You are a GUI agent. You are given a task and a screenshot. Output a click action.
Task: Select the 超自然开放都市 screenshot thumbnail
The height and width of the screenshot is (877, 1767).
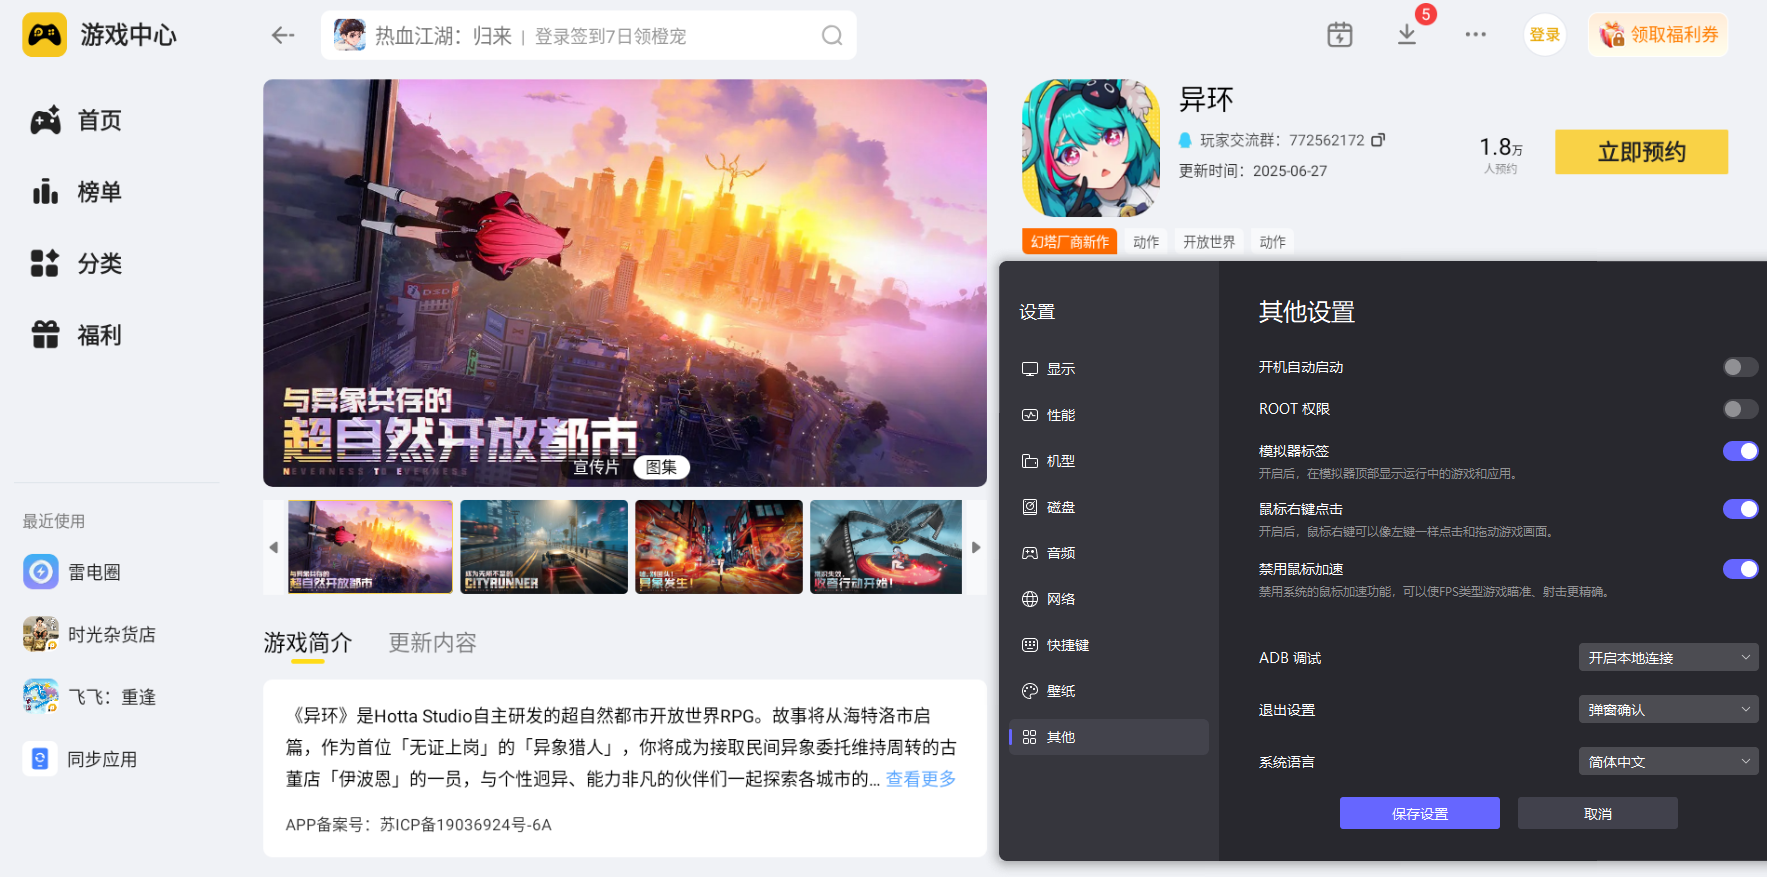tap(370, 547)
